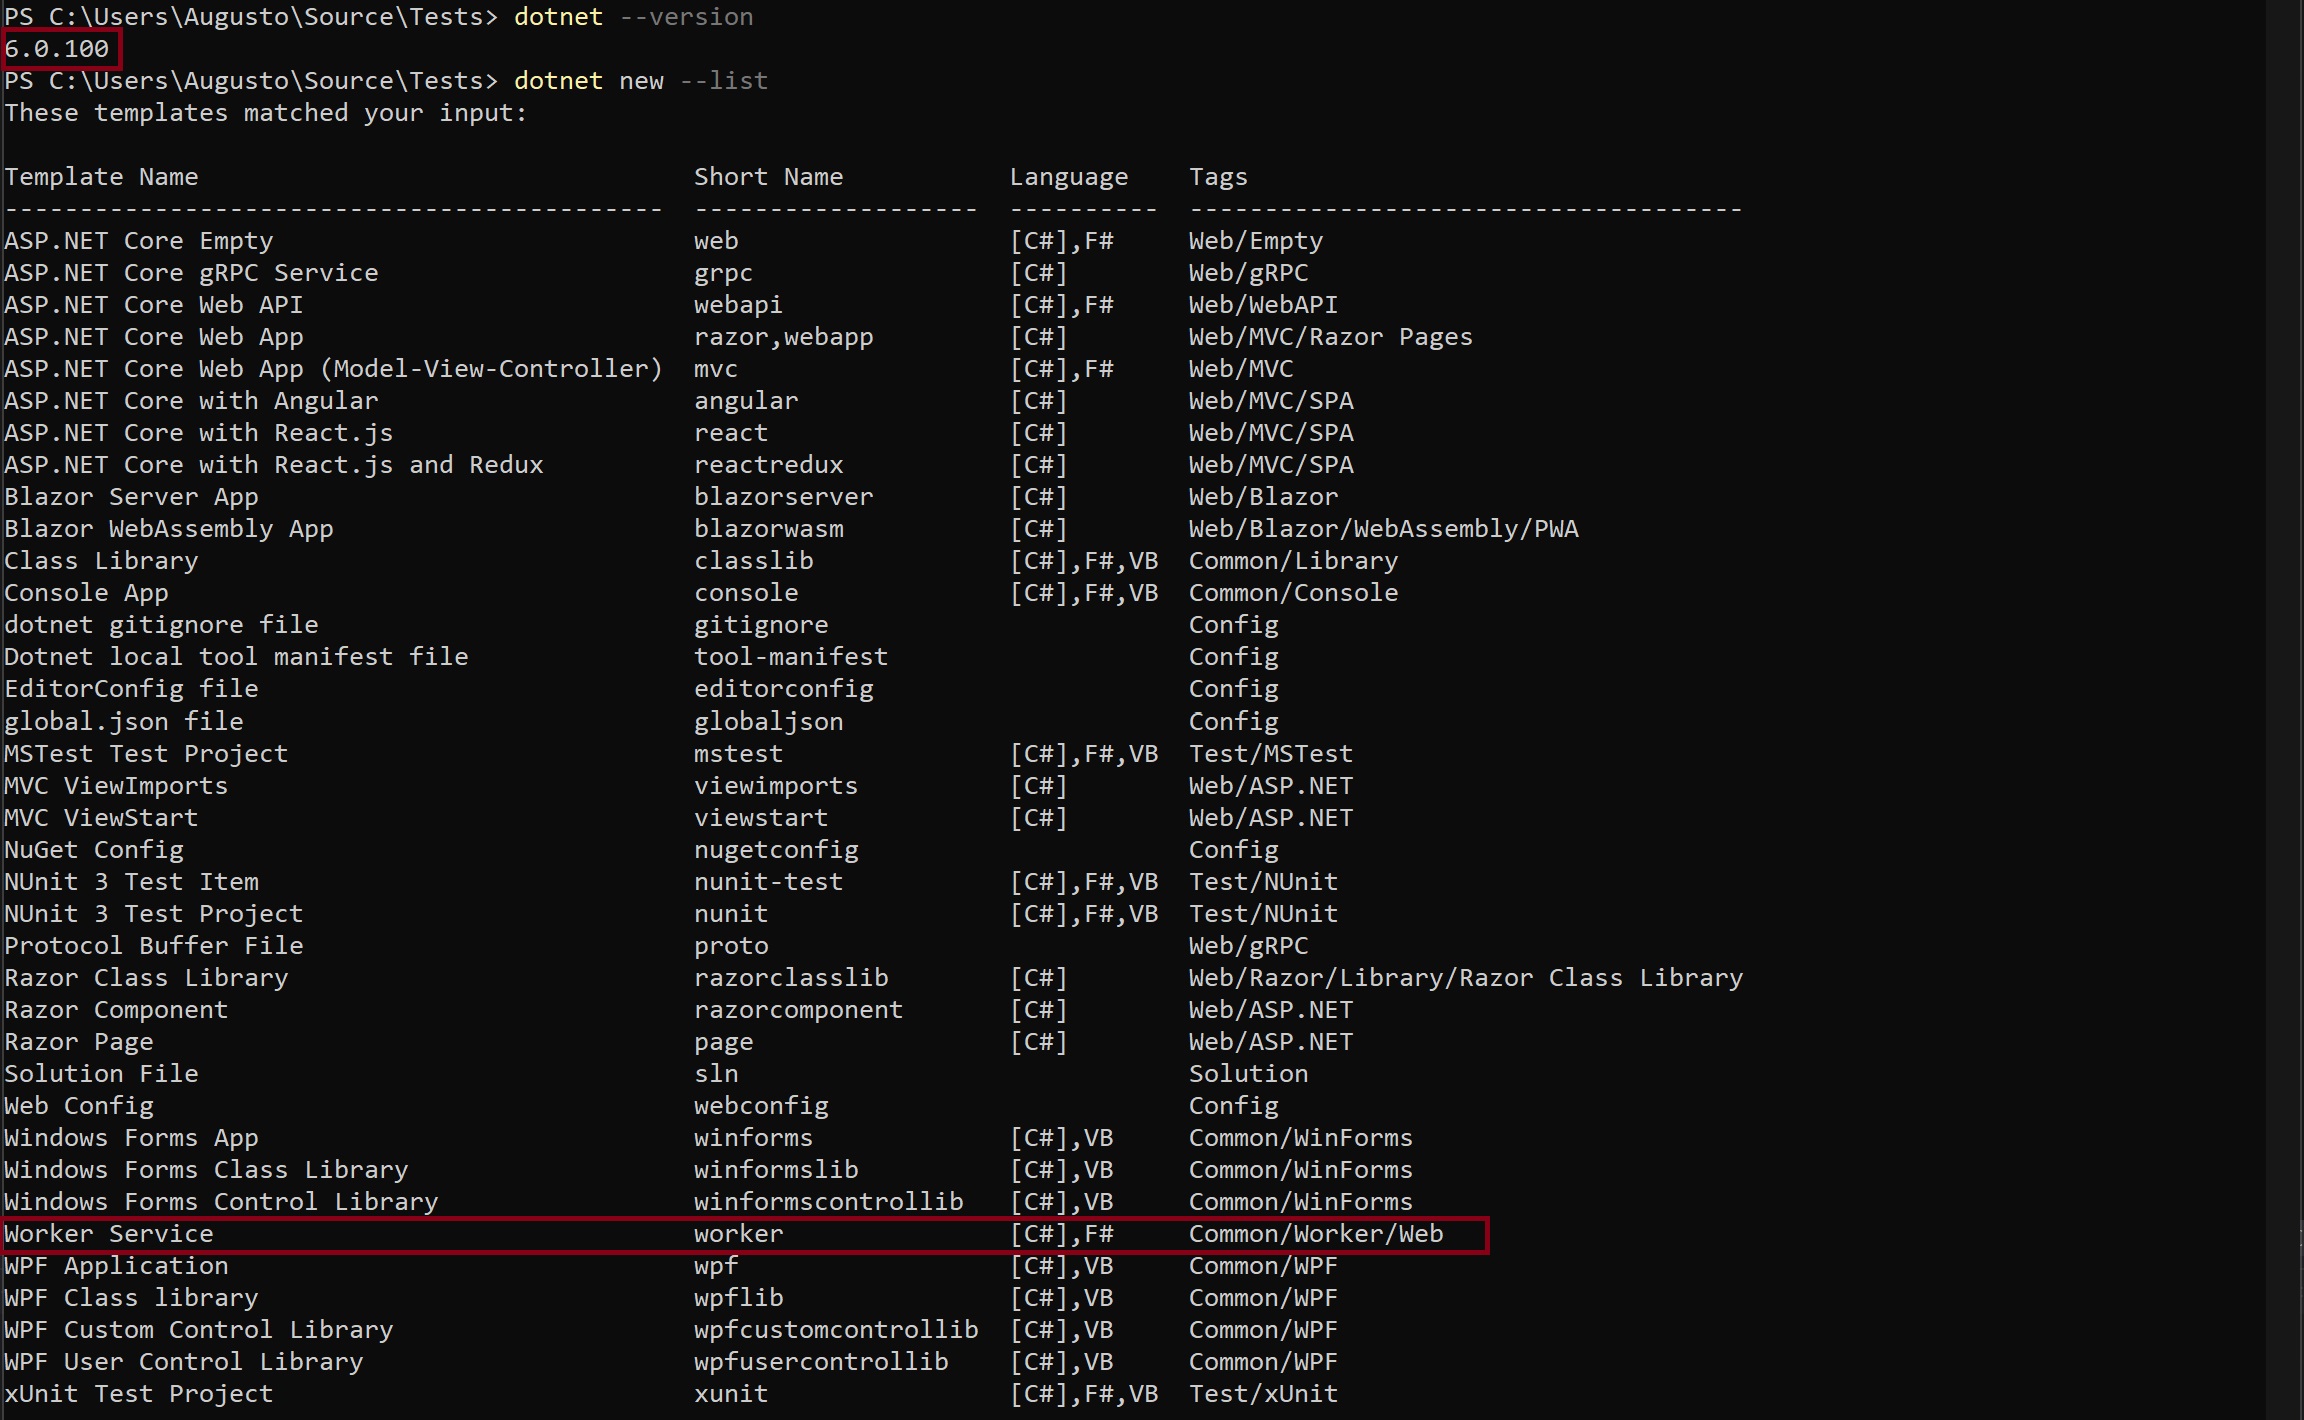Screen dimensions: 2304x1420
Task: Click the 'Language' column header
Action: click(1068, 177)
